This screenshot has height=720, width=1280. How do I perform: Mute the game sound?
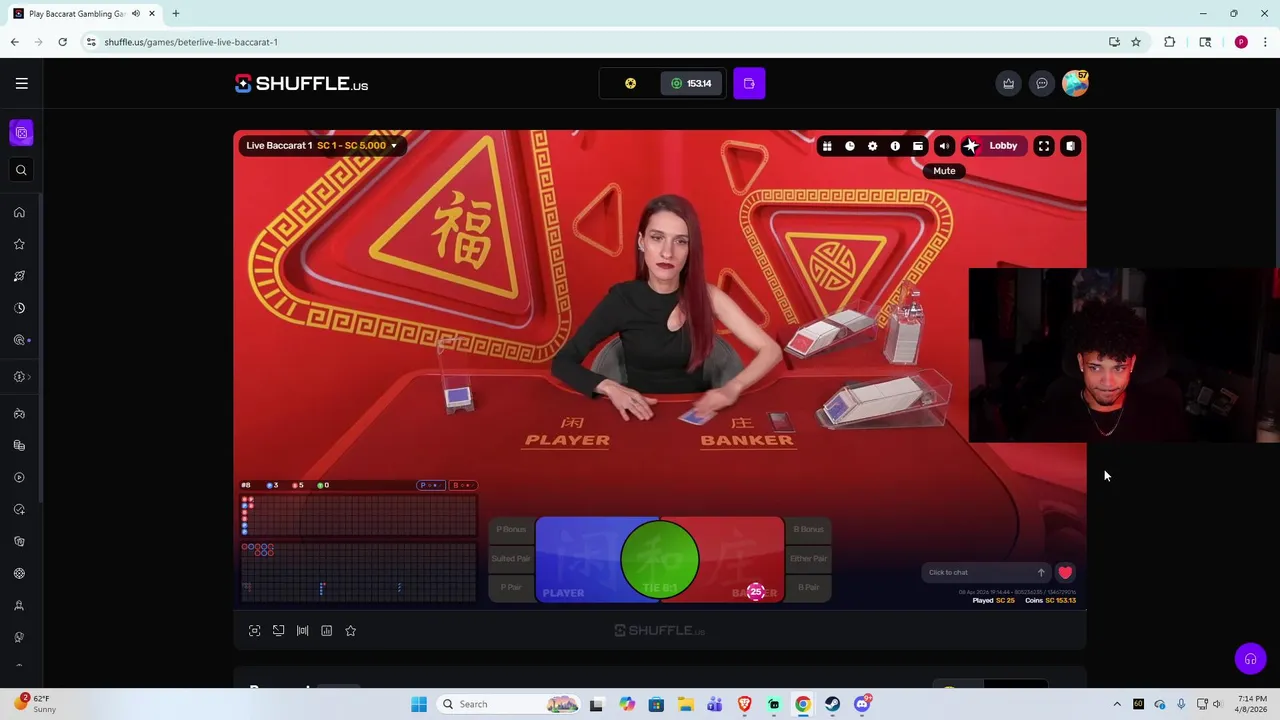tap(944, 146)
